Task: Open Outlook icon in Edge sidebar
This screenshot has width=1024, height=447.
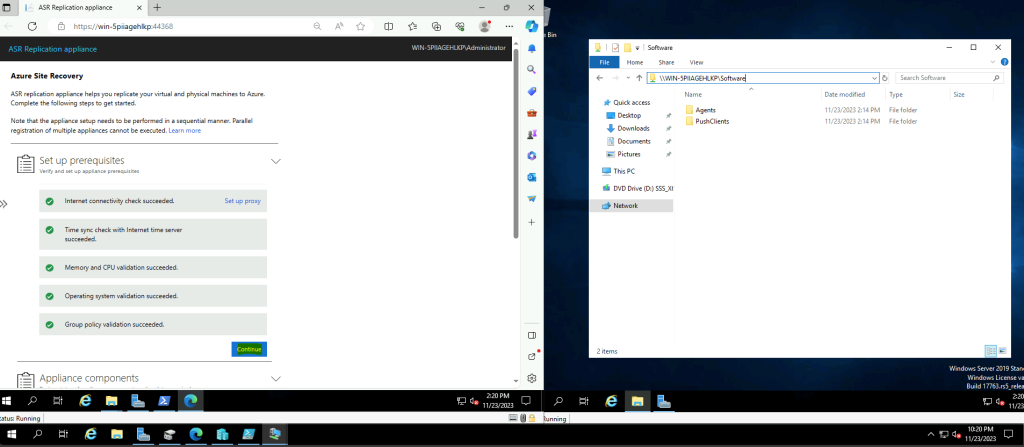Action: [x=532, y=177]
